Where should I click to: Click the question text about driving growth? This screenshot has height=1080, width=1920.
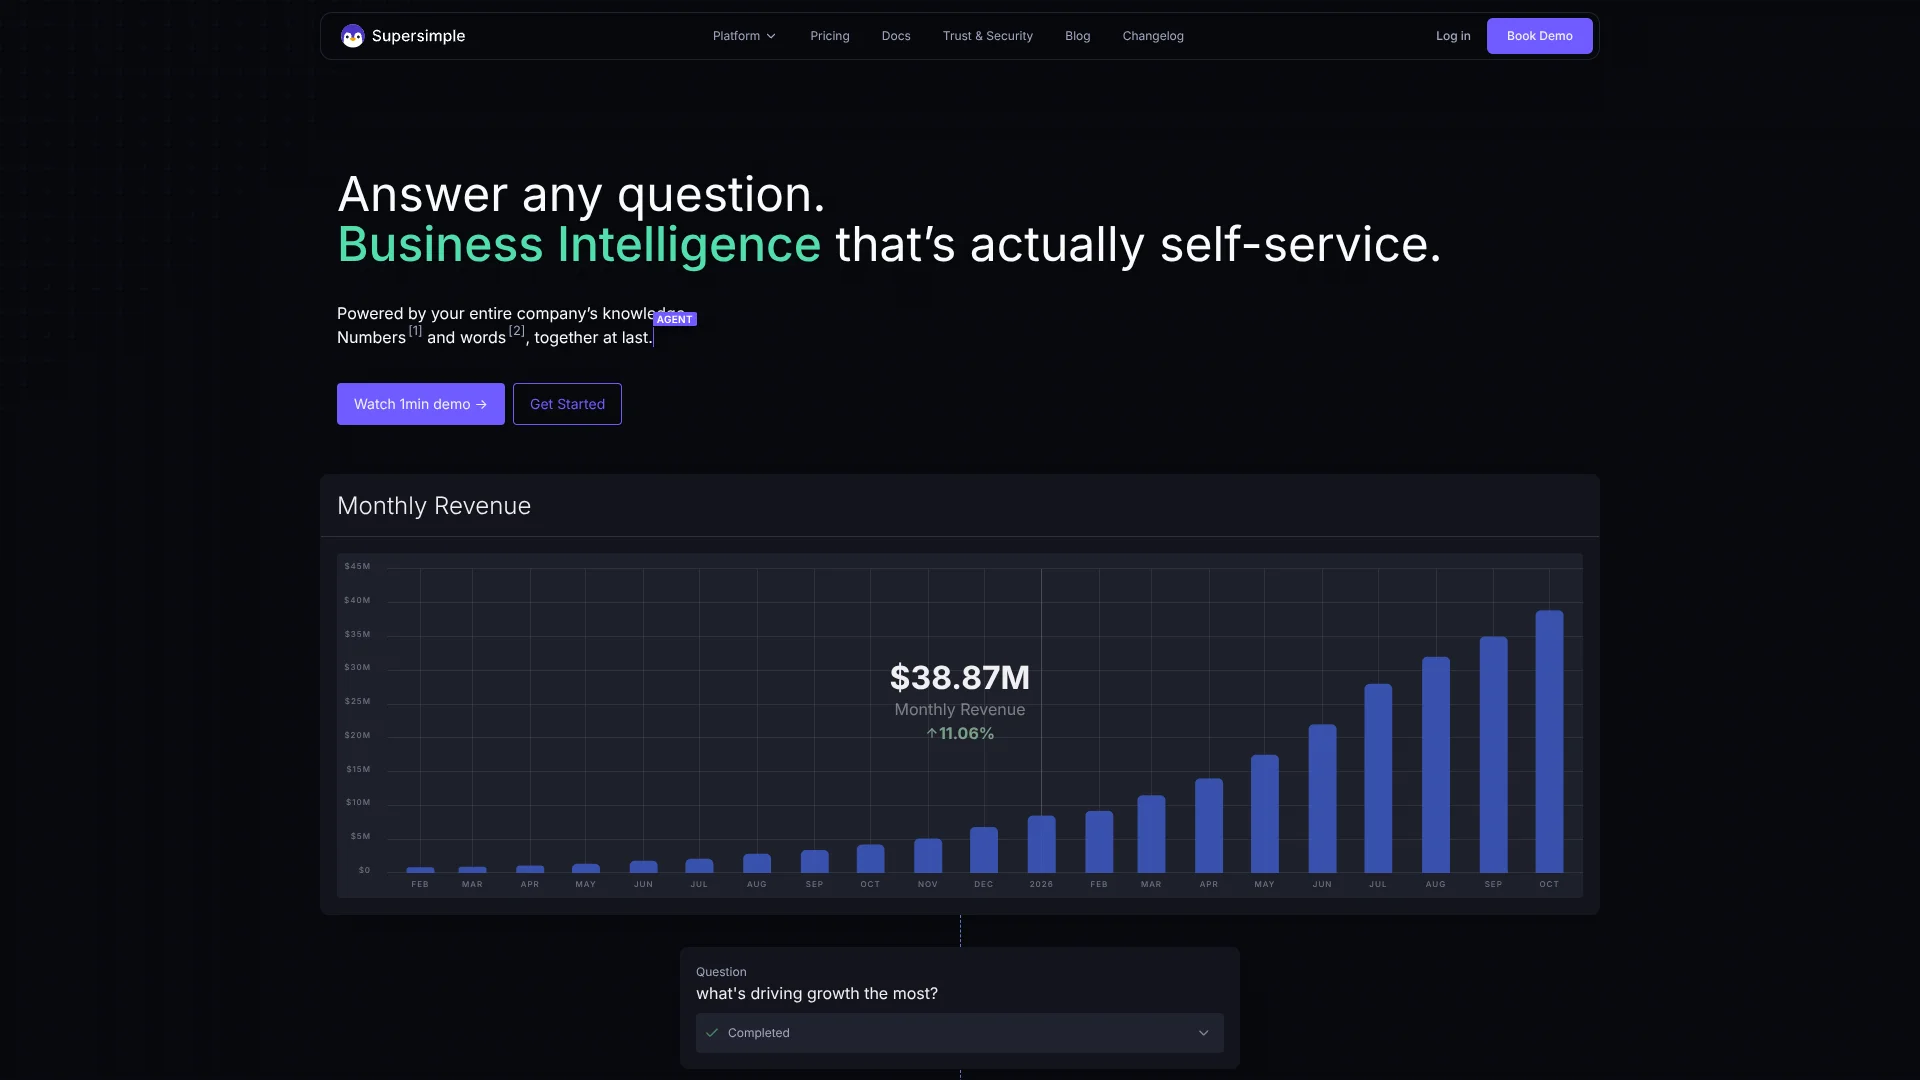[x=817, y=994]
